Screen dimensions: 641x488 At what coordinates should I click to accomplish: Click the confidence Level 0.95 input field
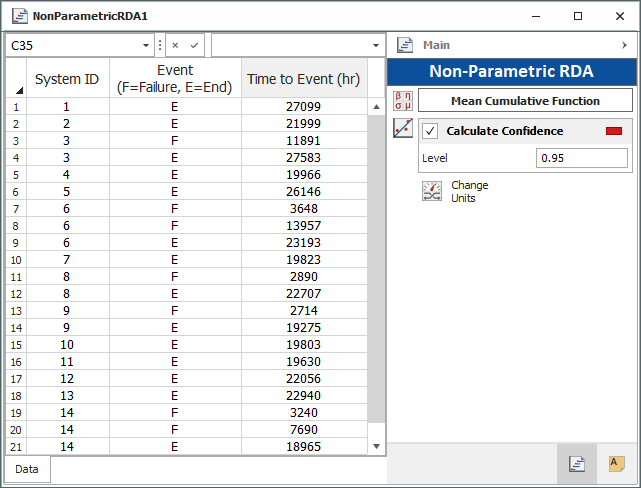582,158
